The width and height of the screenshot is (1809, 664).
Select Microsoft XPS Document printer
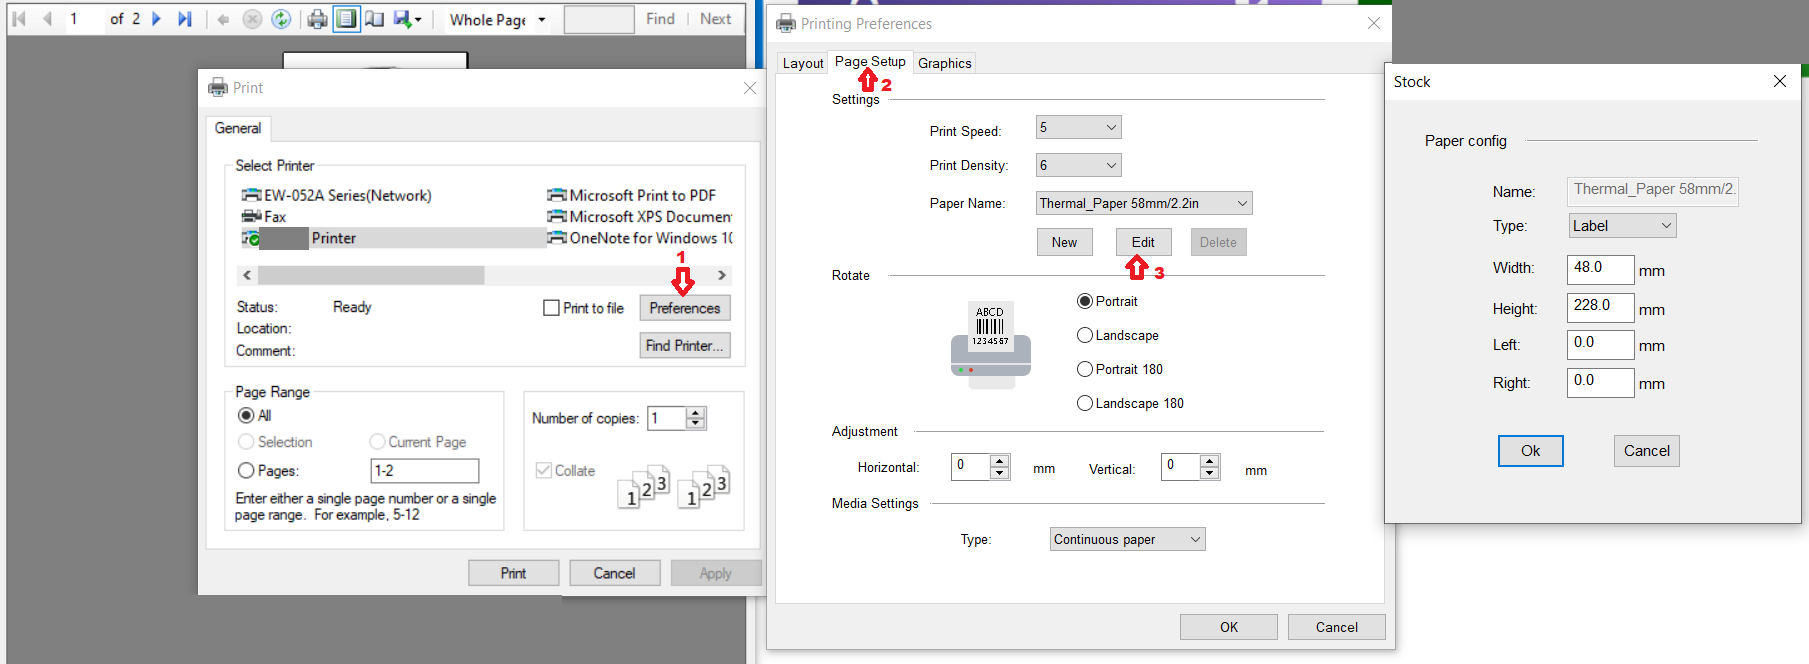[640, 216]
